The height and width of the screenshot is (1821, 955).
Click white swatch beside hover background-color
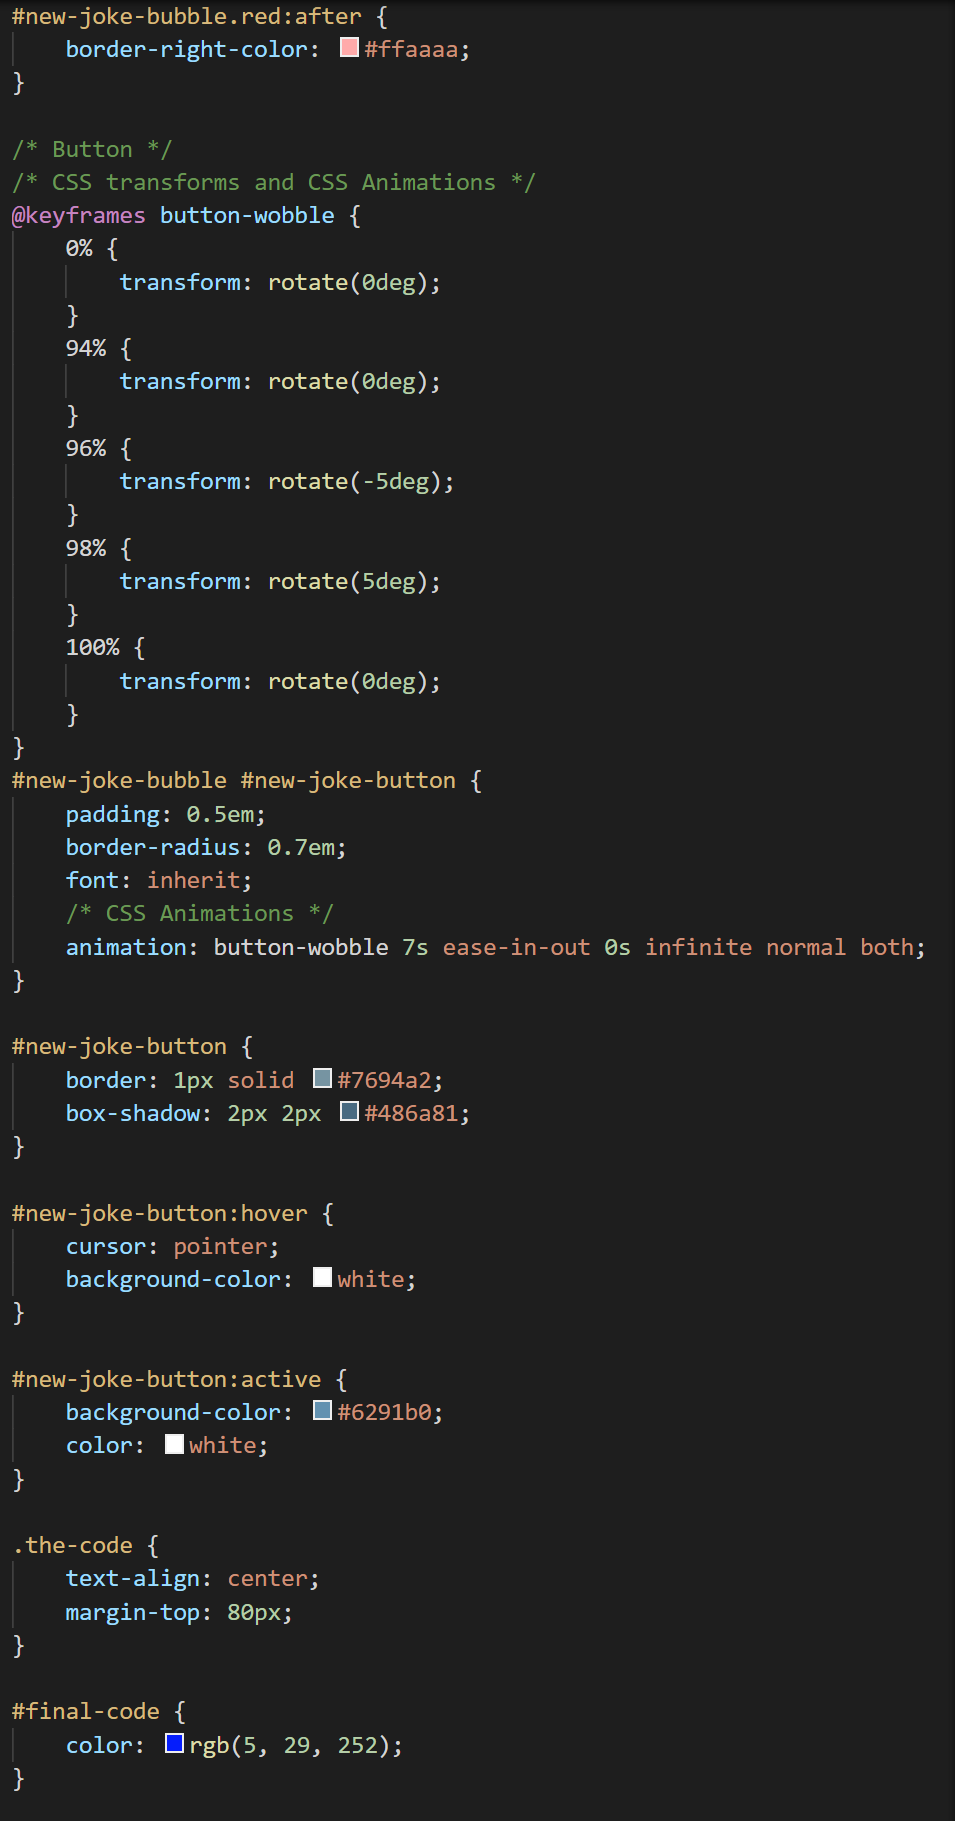point(322,1277)
